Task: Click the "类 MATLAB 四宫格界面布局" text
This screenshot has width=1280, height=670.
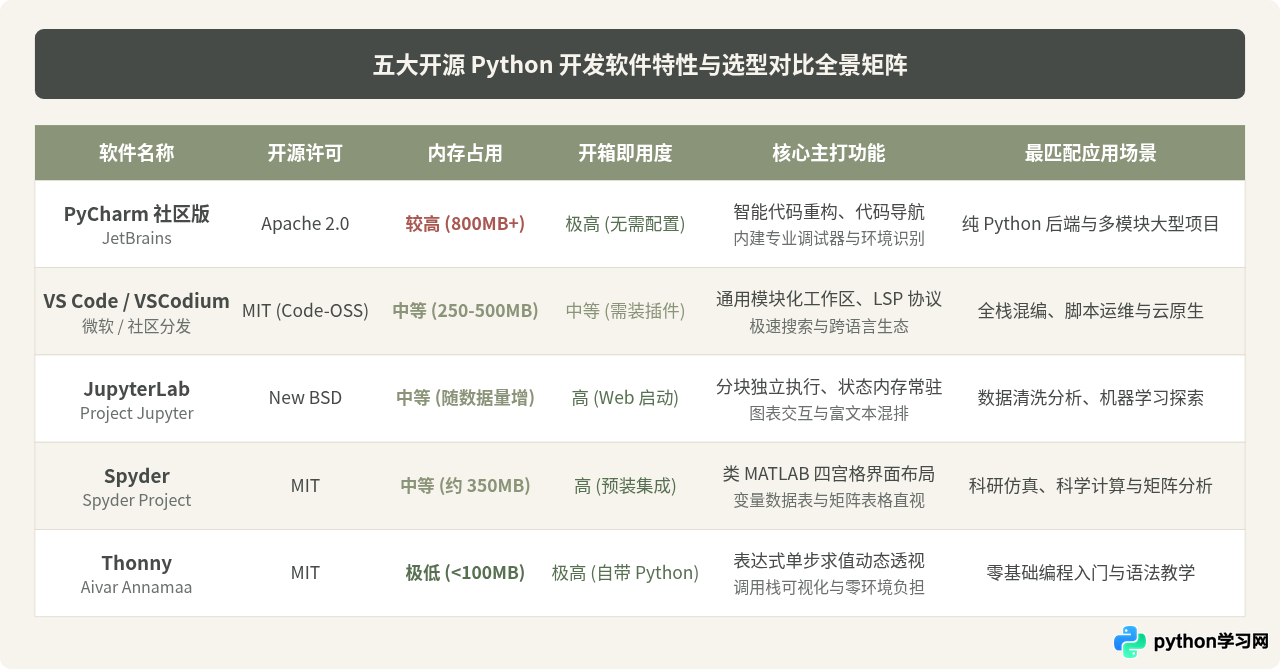Action: [829, 473]
